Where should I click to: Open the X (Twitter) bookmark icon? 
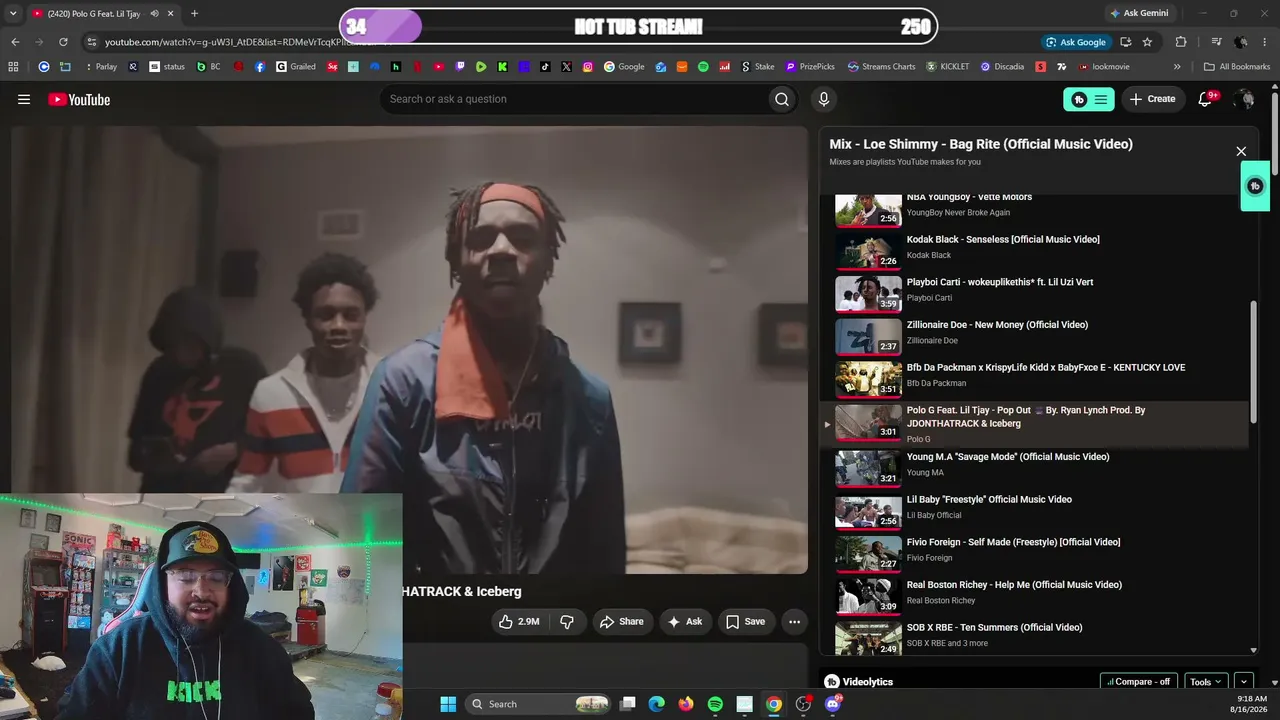click(567, 67)
